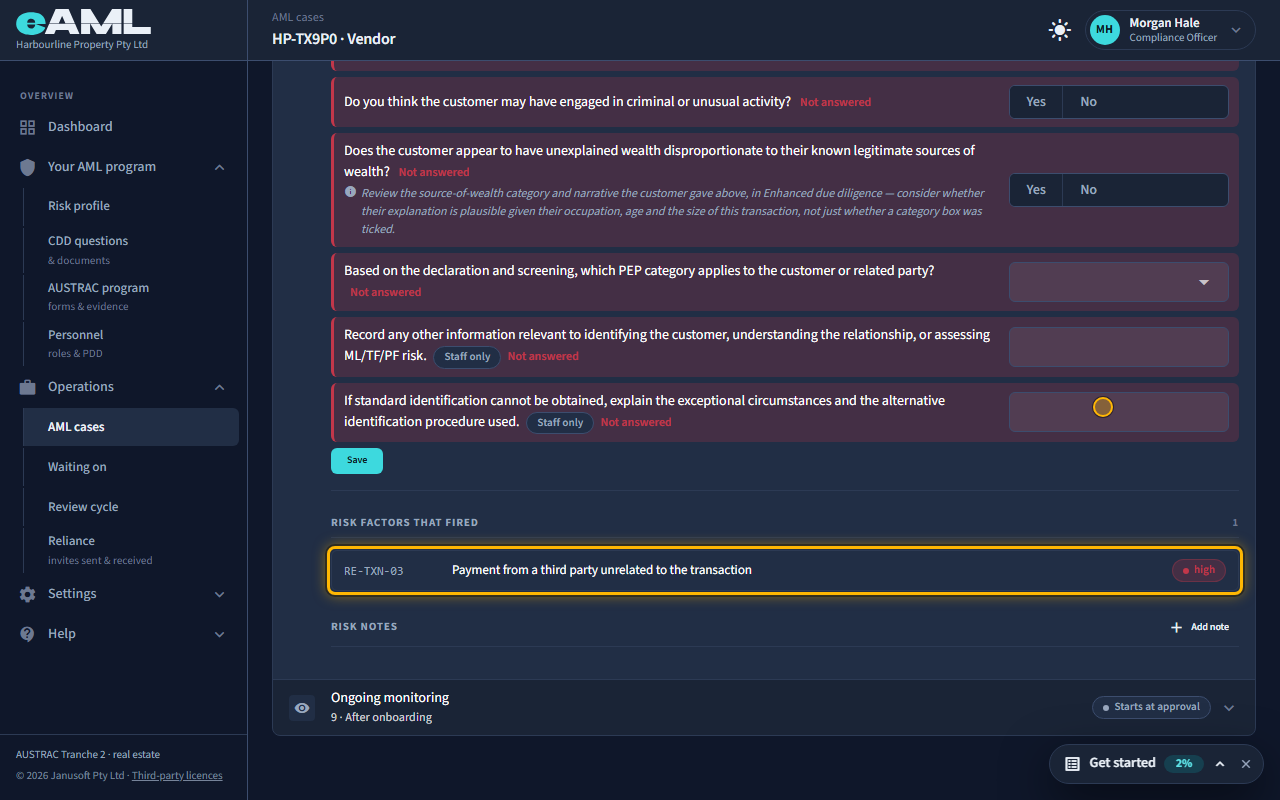Click the Save button
Screen dimensions: 1280x800
coord(357,460)
